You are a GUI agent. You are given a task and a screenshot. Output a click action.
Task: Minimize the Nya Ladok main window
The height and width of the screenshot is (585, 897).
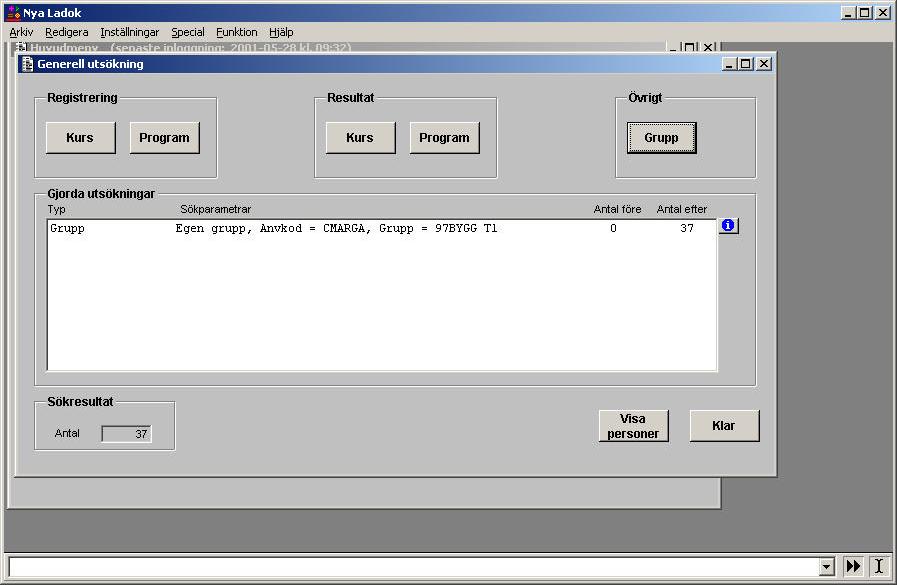848,13
